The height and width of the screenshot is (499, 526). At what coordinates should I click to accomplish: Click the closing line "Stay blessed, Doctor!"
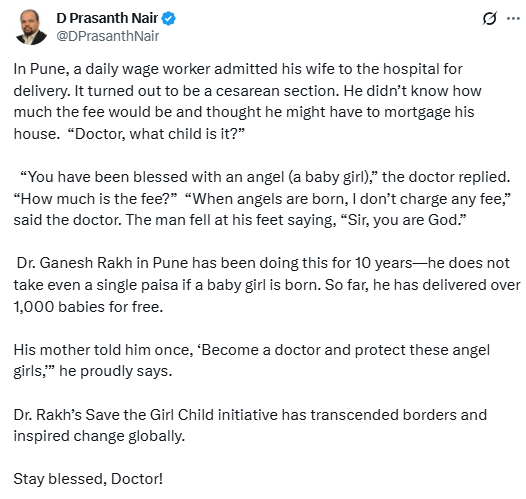(88, 479)
